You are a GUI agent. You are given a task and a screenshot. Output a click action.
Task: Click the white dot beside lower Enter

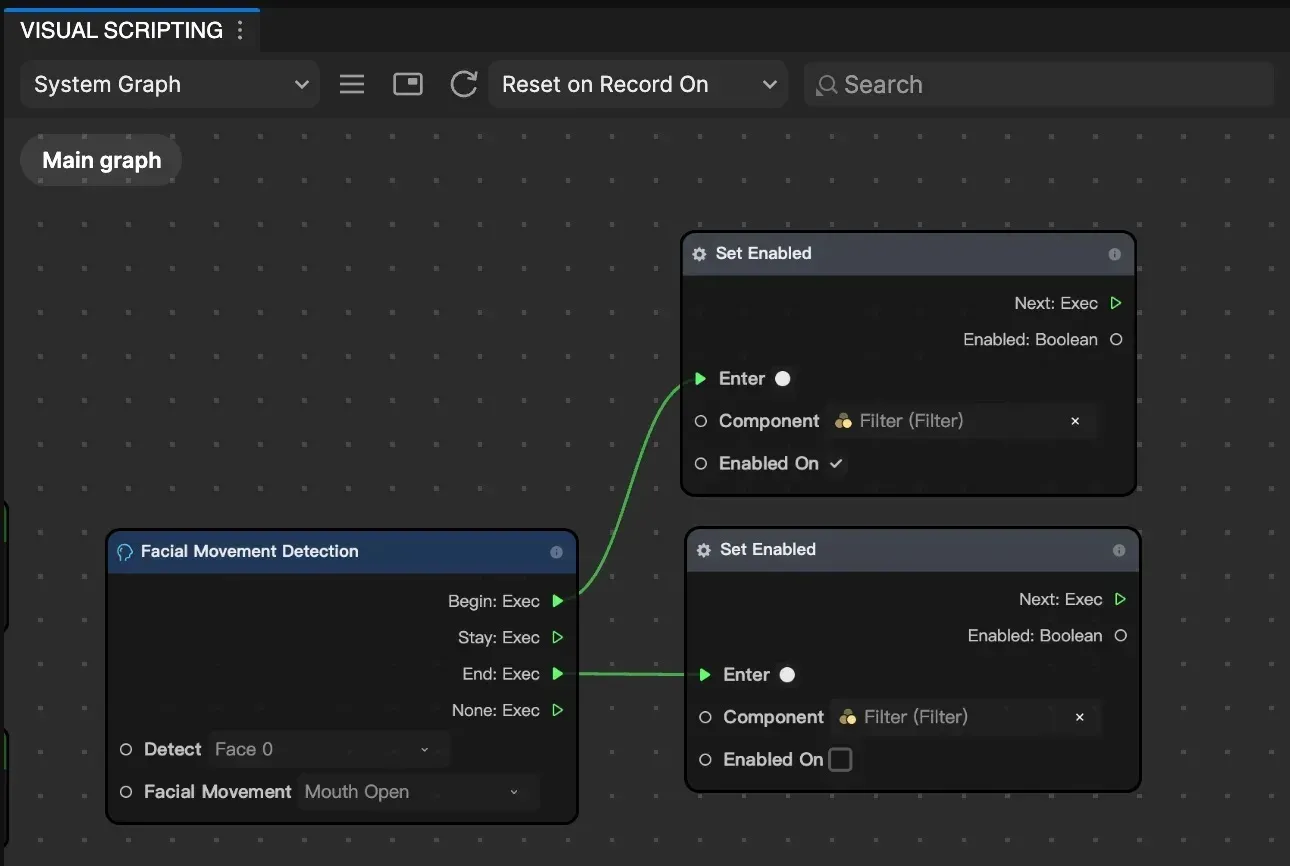click(787, 674)
